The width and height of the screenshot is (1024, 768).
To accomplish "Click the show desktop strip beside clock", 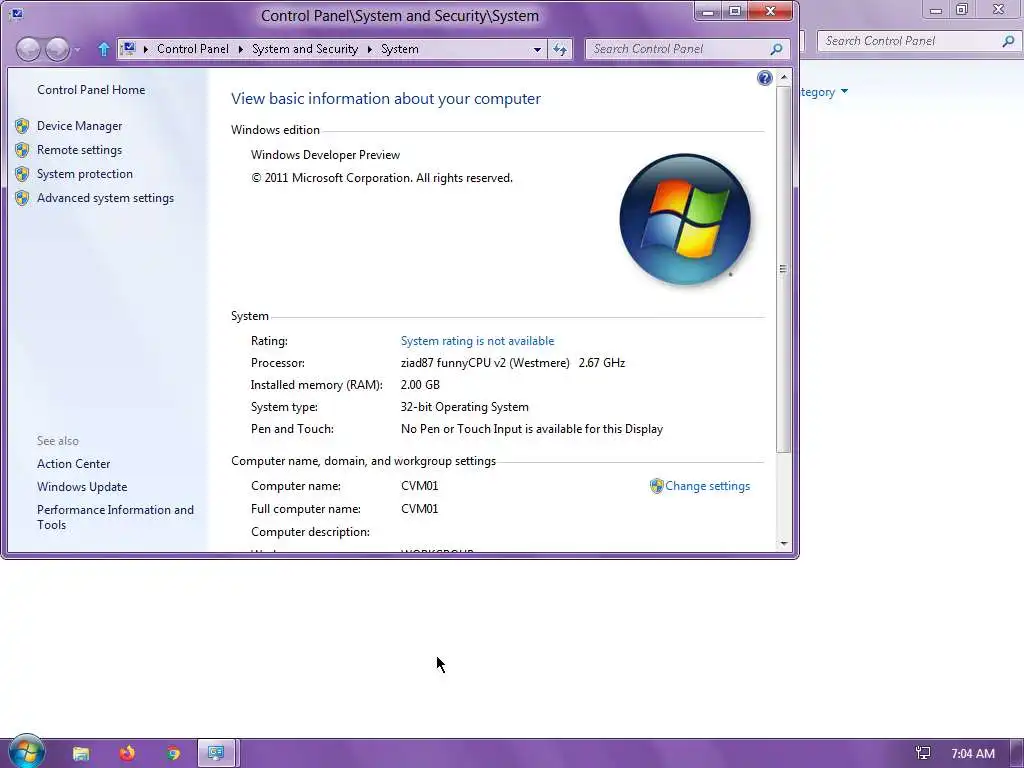I will (1017, 754).
